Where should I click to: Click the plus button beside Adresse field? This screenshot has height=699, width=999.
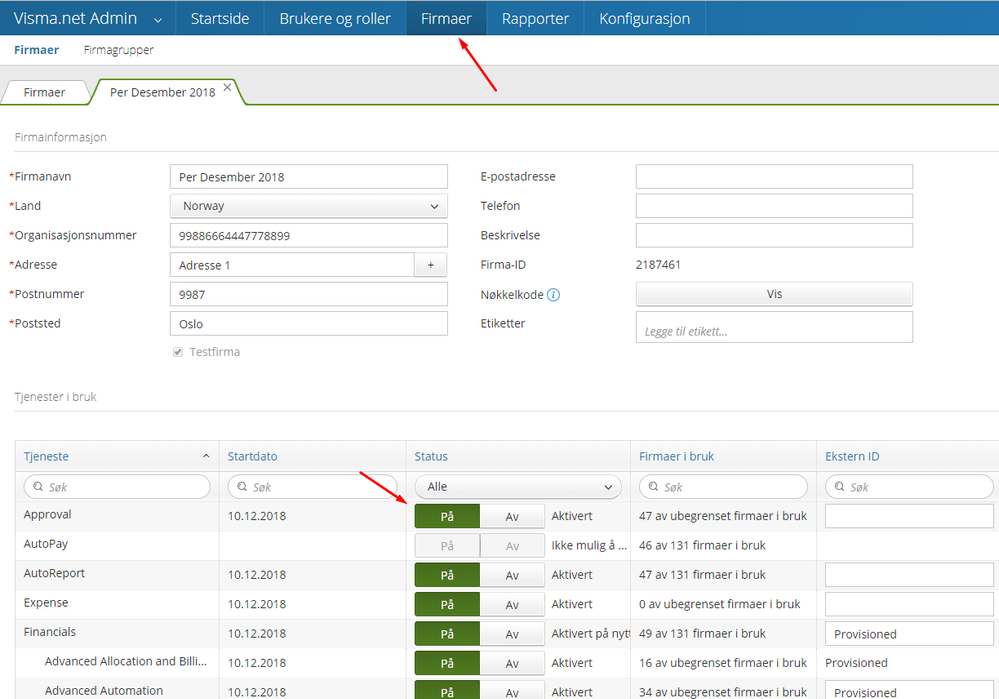[431, 265]
